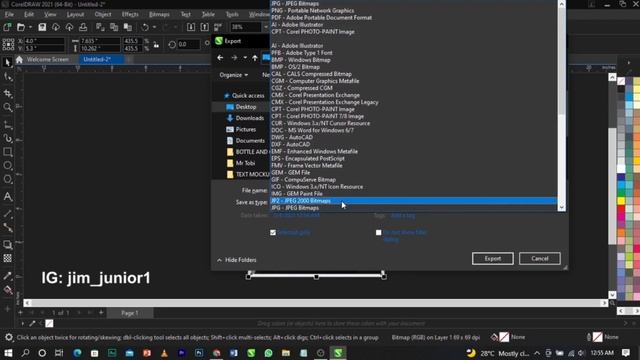Viewport: 640px width, 360px height.
Task: Pick the red palette swatch
Action: click(x=621, y=209)
